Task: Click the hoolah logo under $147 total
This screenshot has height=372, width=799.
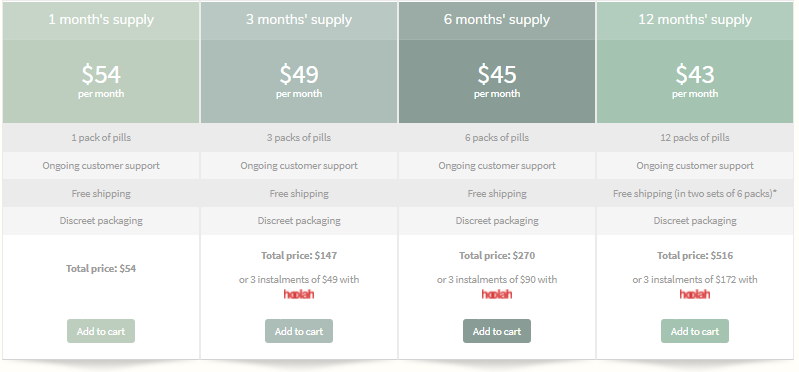Action: [299, 294]
